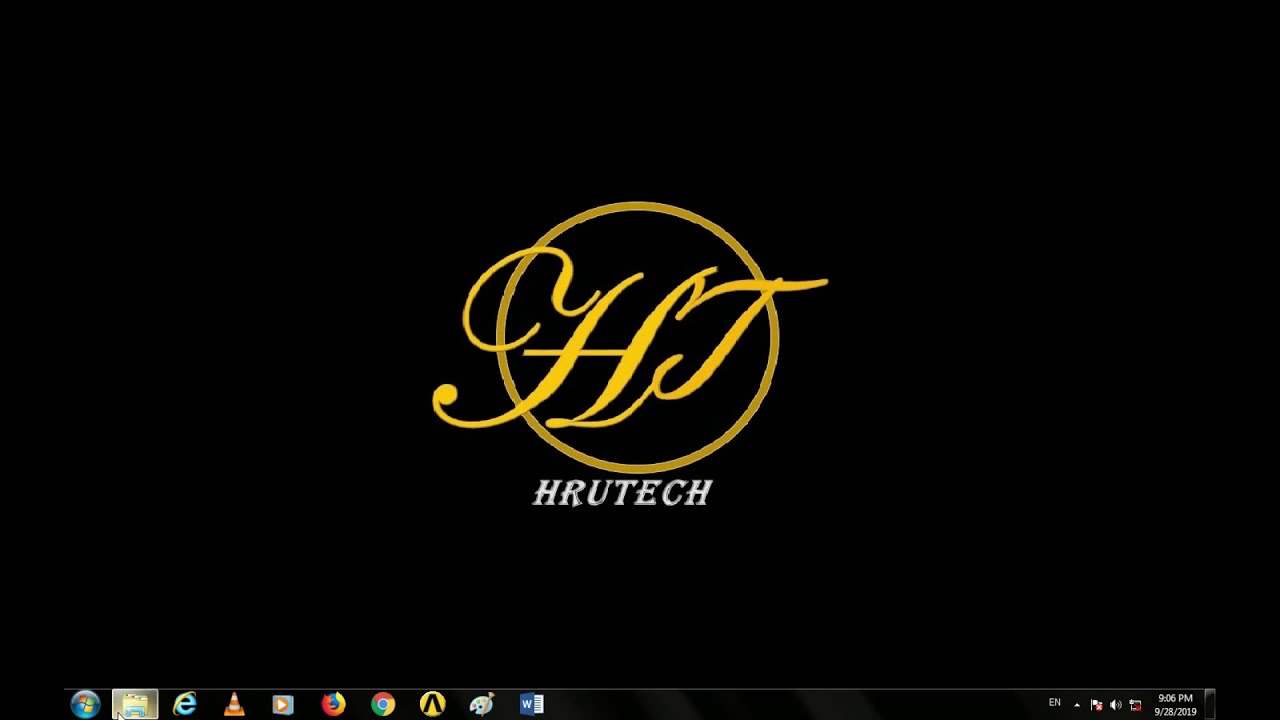Click the EN language indicator
Image resolution: width=1280 pixels, height=720 pixels.
pos(1054,703)
